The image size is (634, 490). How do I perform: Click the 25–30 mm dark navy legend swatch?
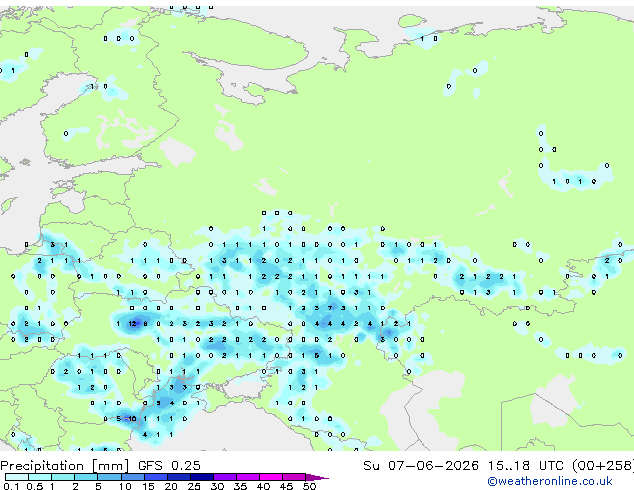coord(201,477)
